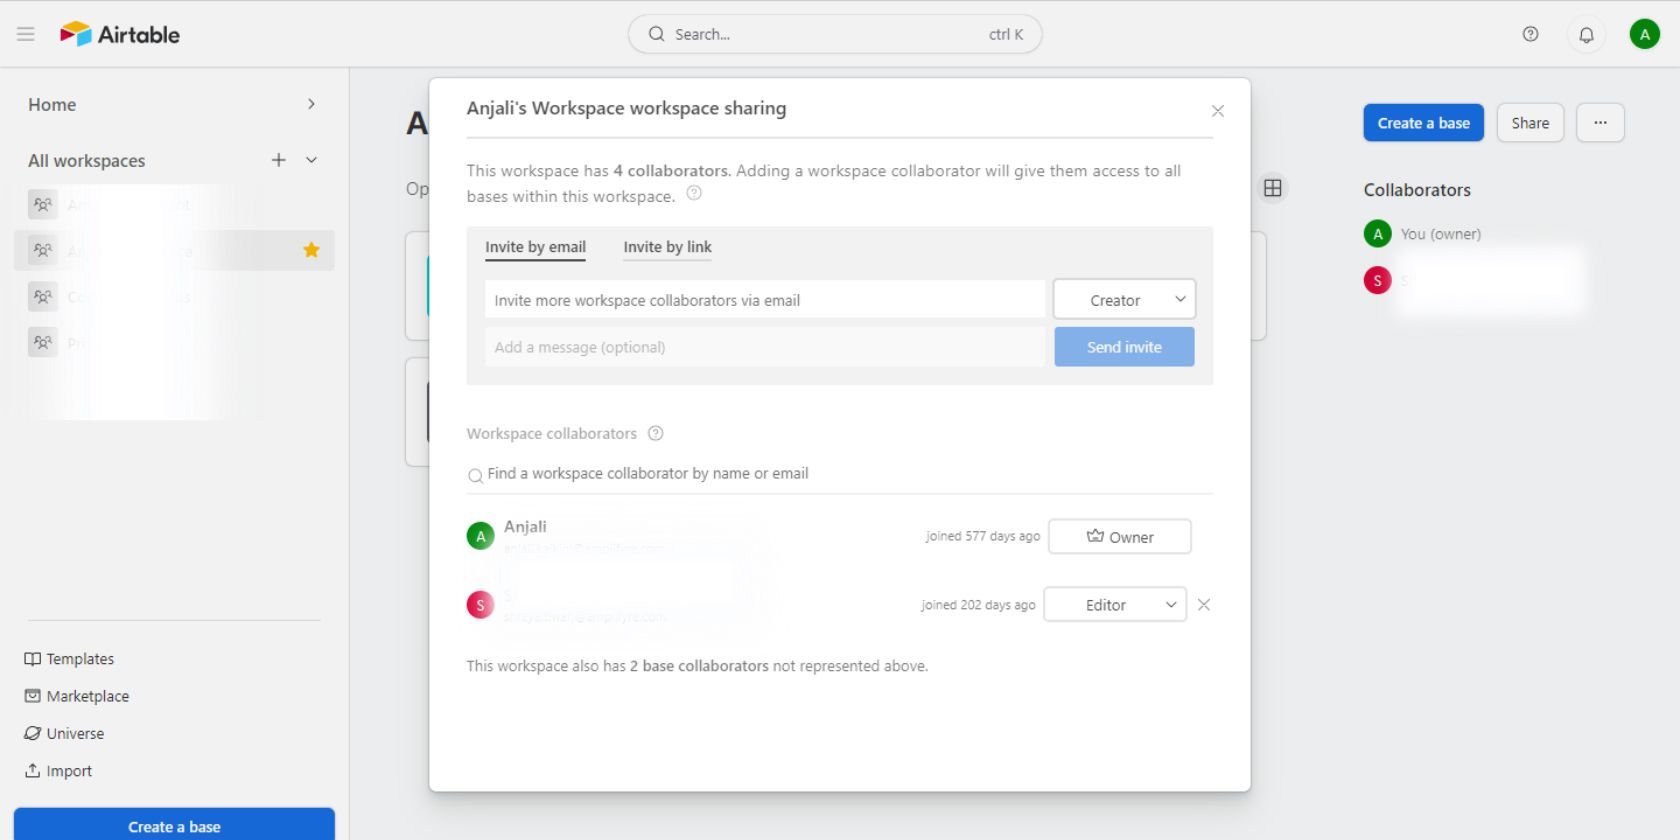Screen dimensions: 1680x840
Task: Close the workspace sharing dialog
Action: [1217, 111]
